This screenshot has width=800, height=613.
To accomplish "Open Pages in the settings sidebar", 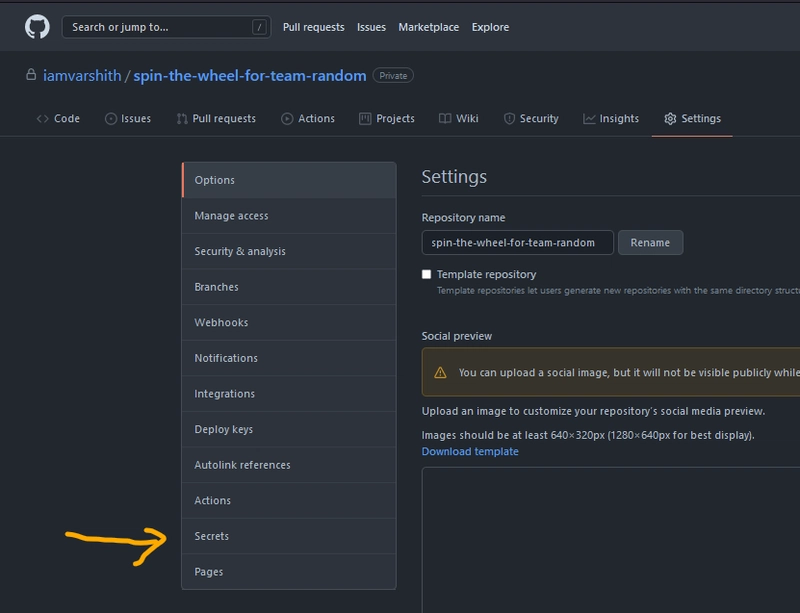I will click(x=289, y=572).
